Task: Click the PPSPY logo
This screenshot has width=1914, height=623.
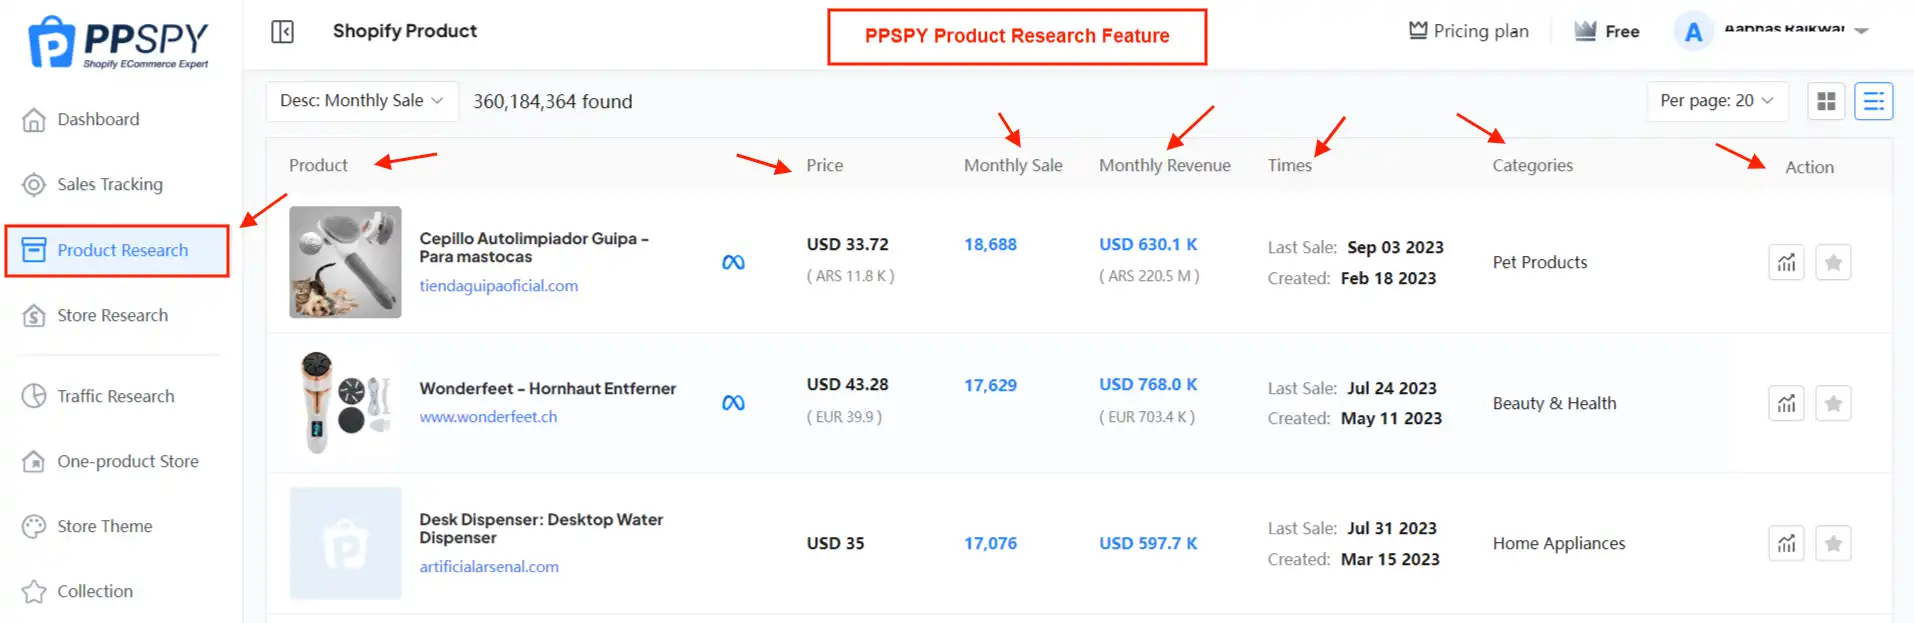Action: click(x=118, y=42)
